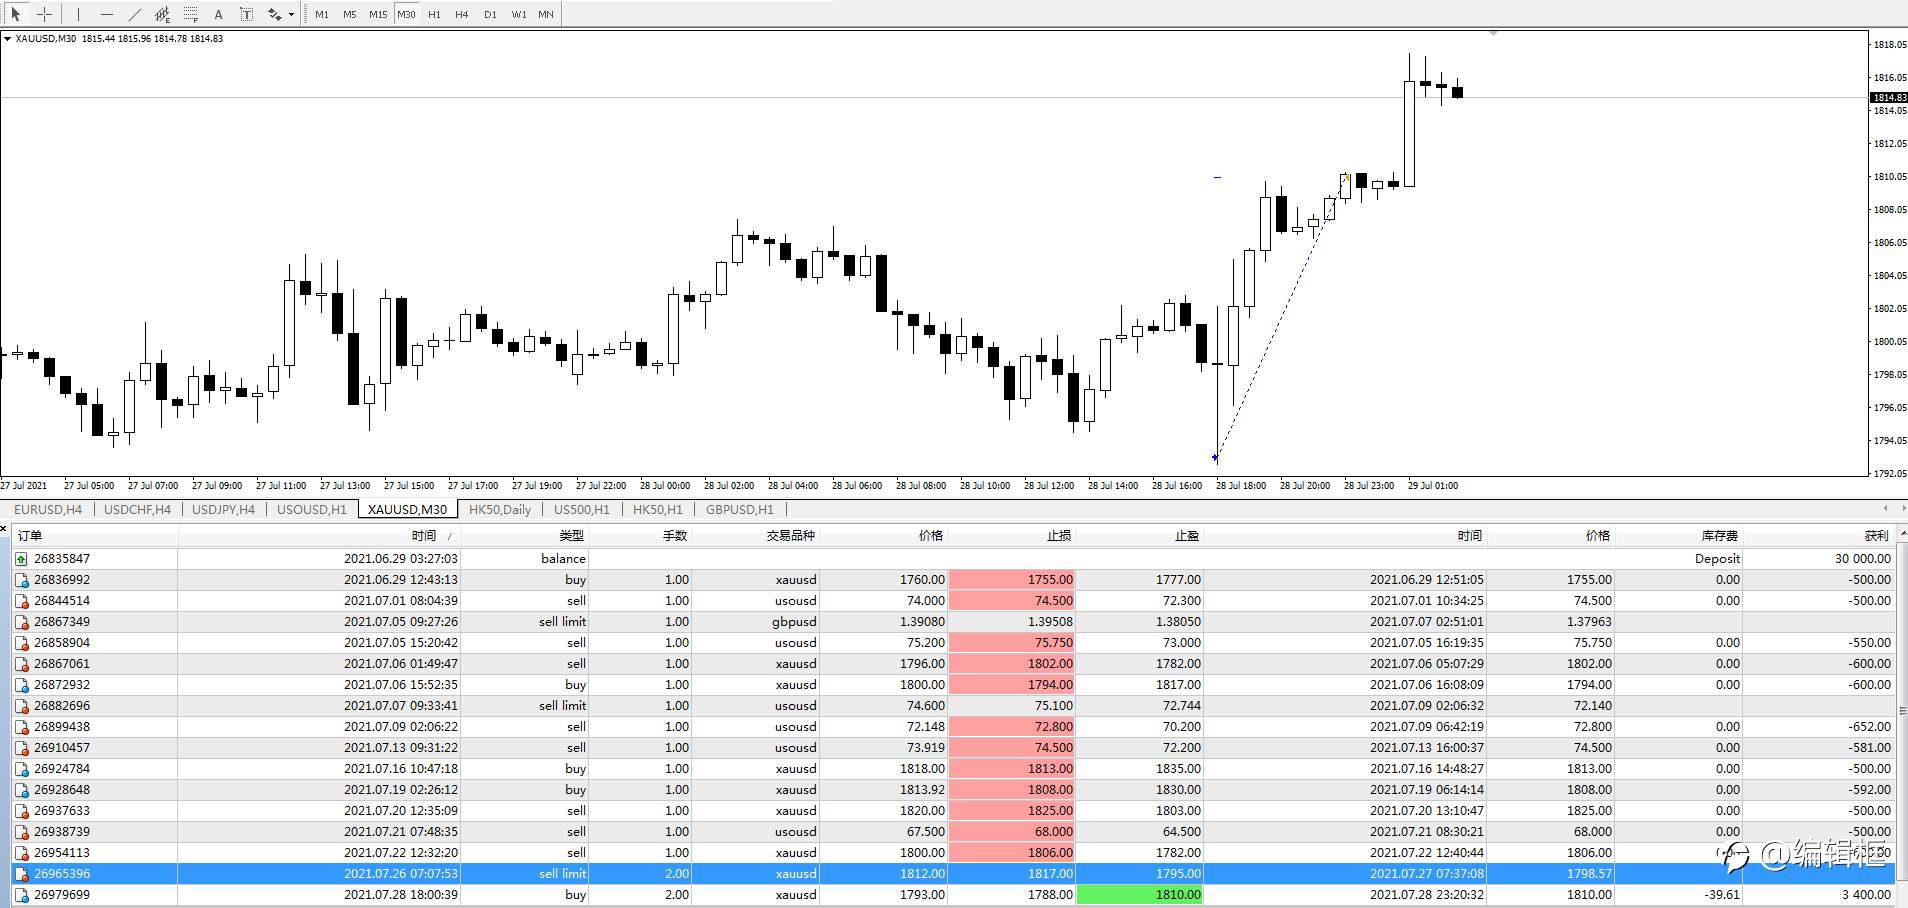Click the order icon for 26910457
This screenshot has width=1908, height=908.
pyautogui.click(x=22, y=748)
